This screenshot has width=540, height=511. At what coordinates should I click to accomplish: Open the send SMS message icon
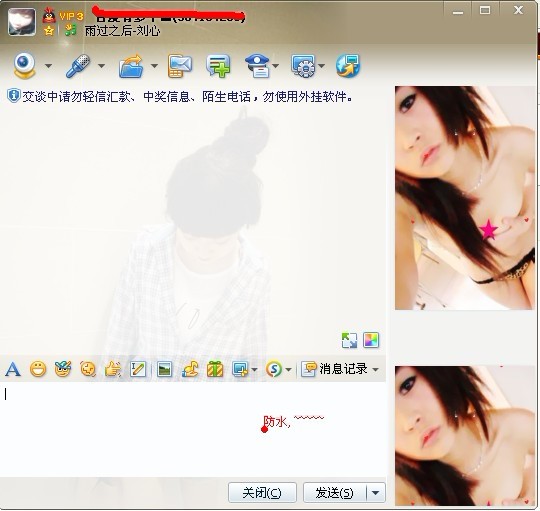point(180,66)
